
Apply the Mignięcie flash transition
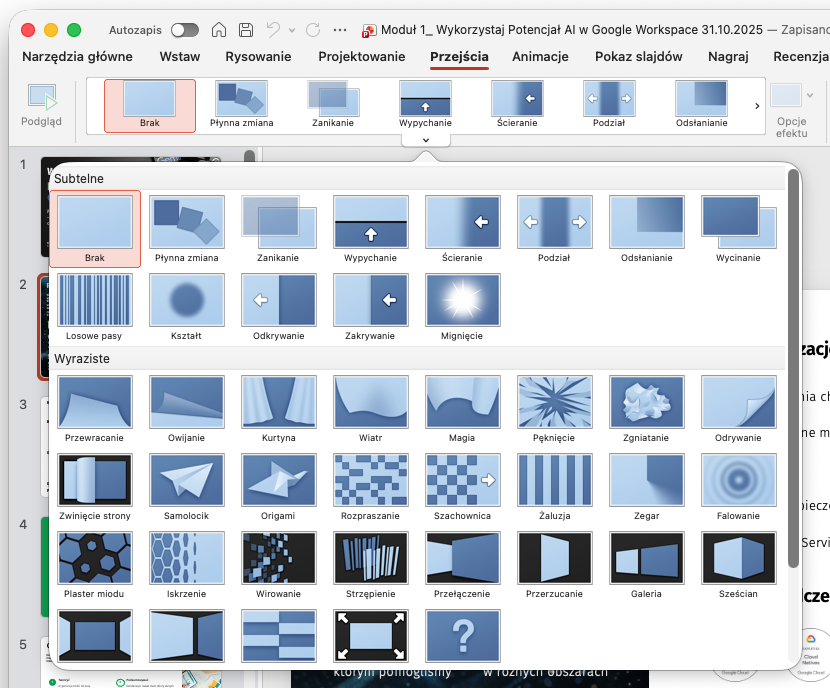coord(462,307)
